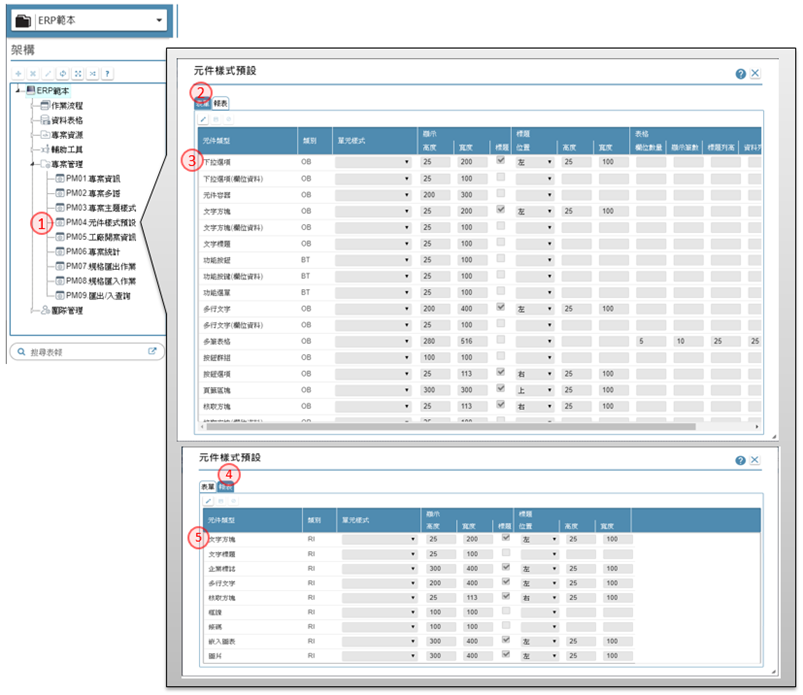Collapse the ERP範本 root tree node arrow
The image size is (803, 695).
point(18,91)
